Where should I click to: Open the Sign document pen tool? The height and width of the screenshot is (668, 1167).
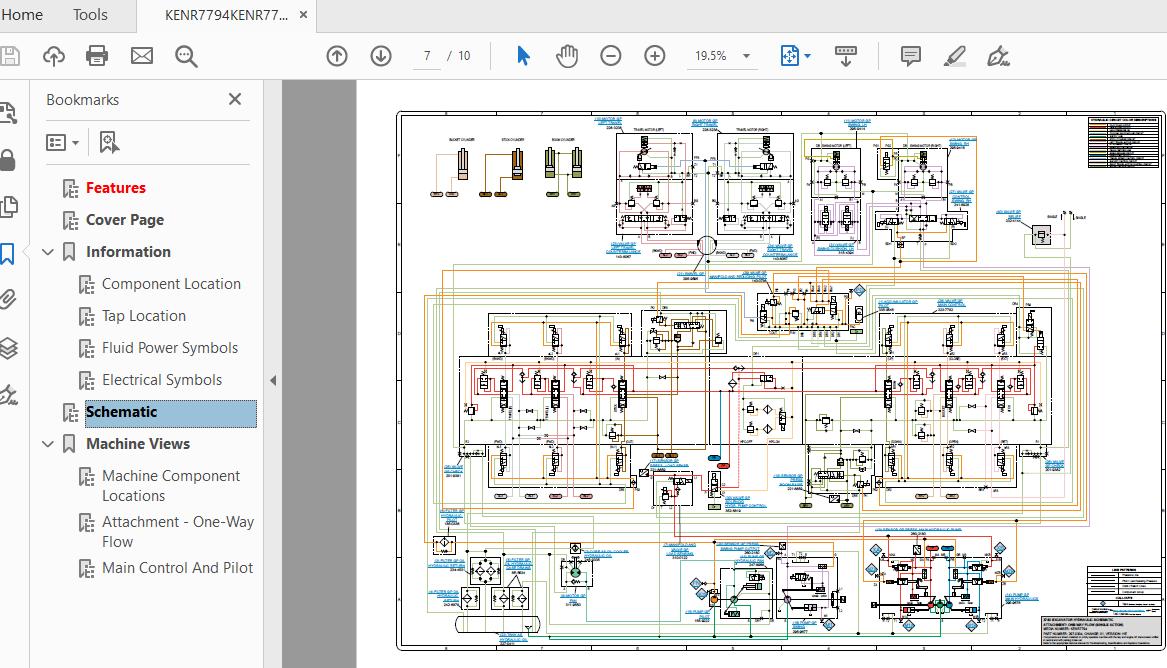click(x=997, y=56)
